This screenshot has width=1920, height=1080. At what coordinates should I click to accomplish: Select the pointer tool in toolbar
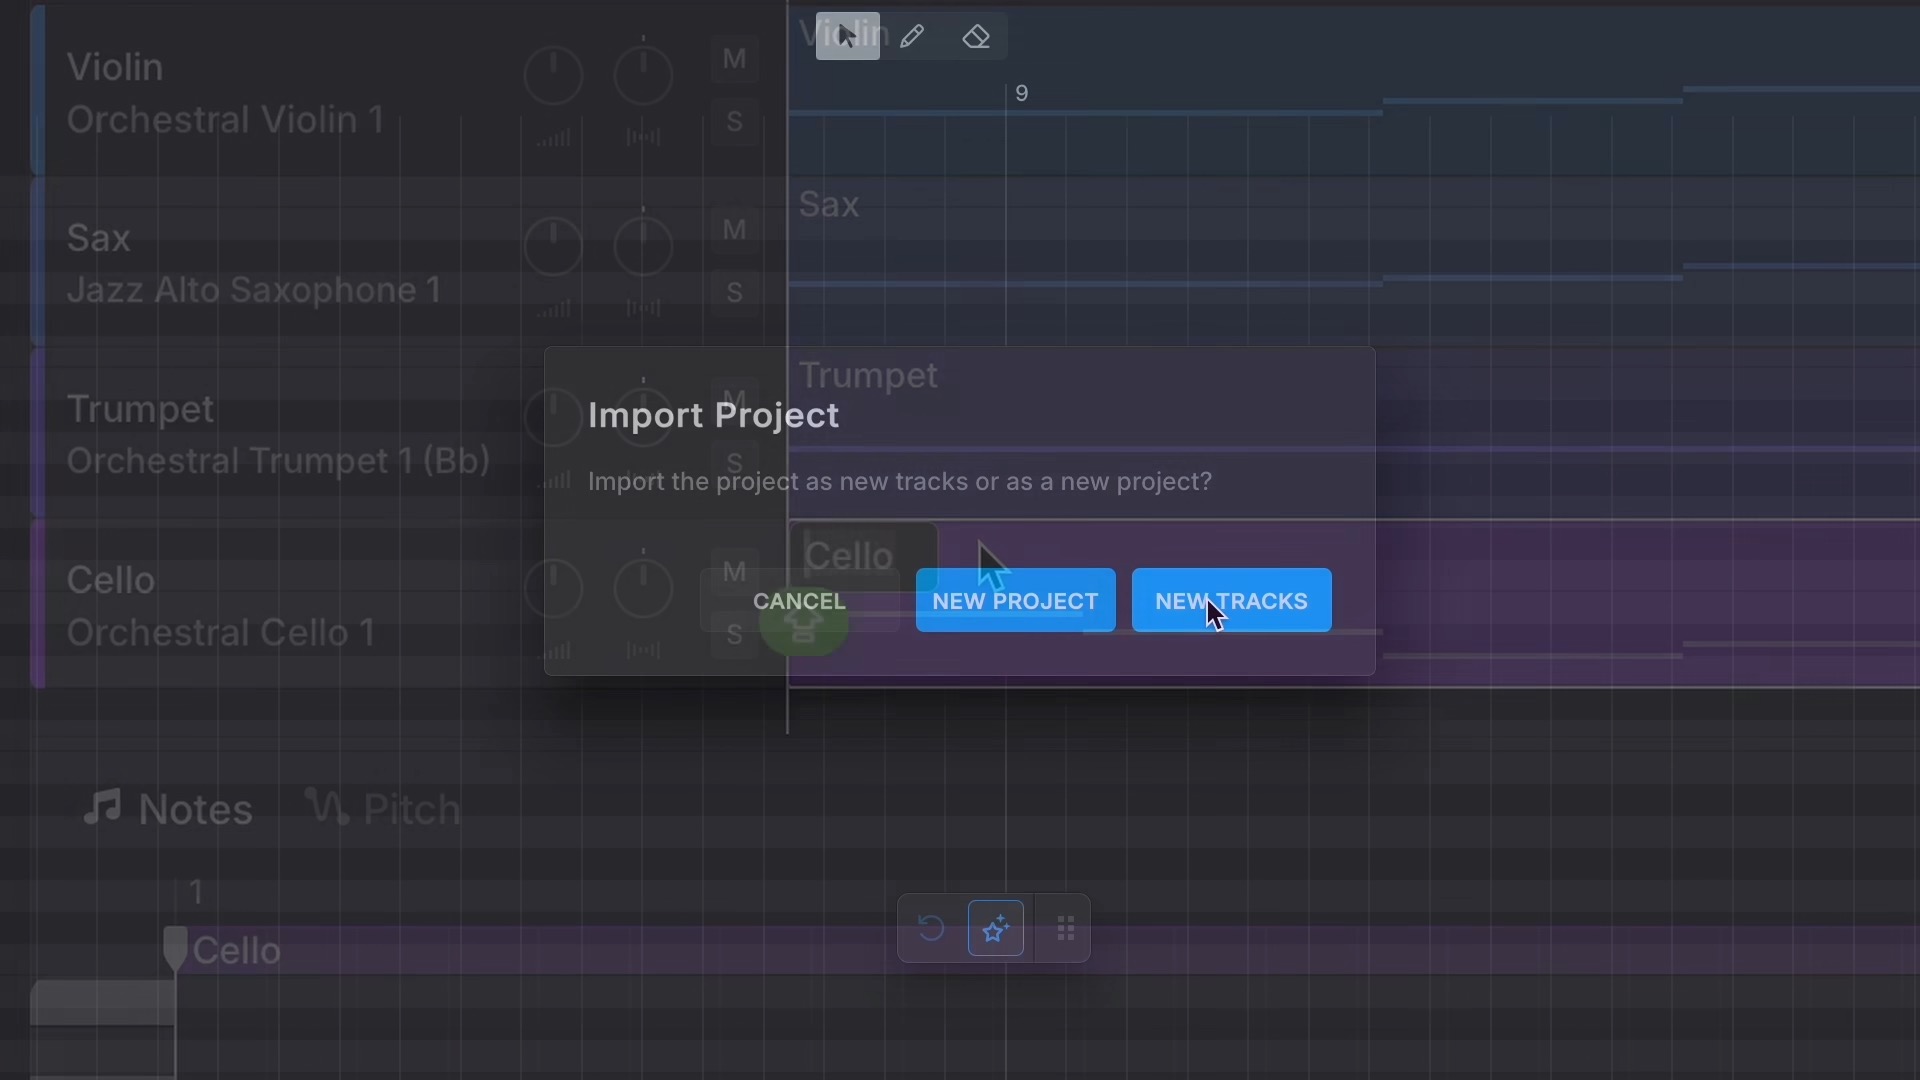point(847,37)
